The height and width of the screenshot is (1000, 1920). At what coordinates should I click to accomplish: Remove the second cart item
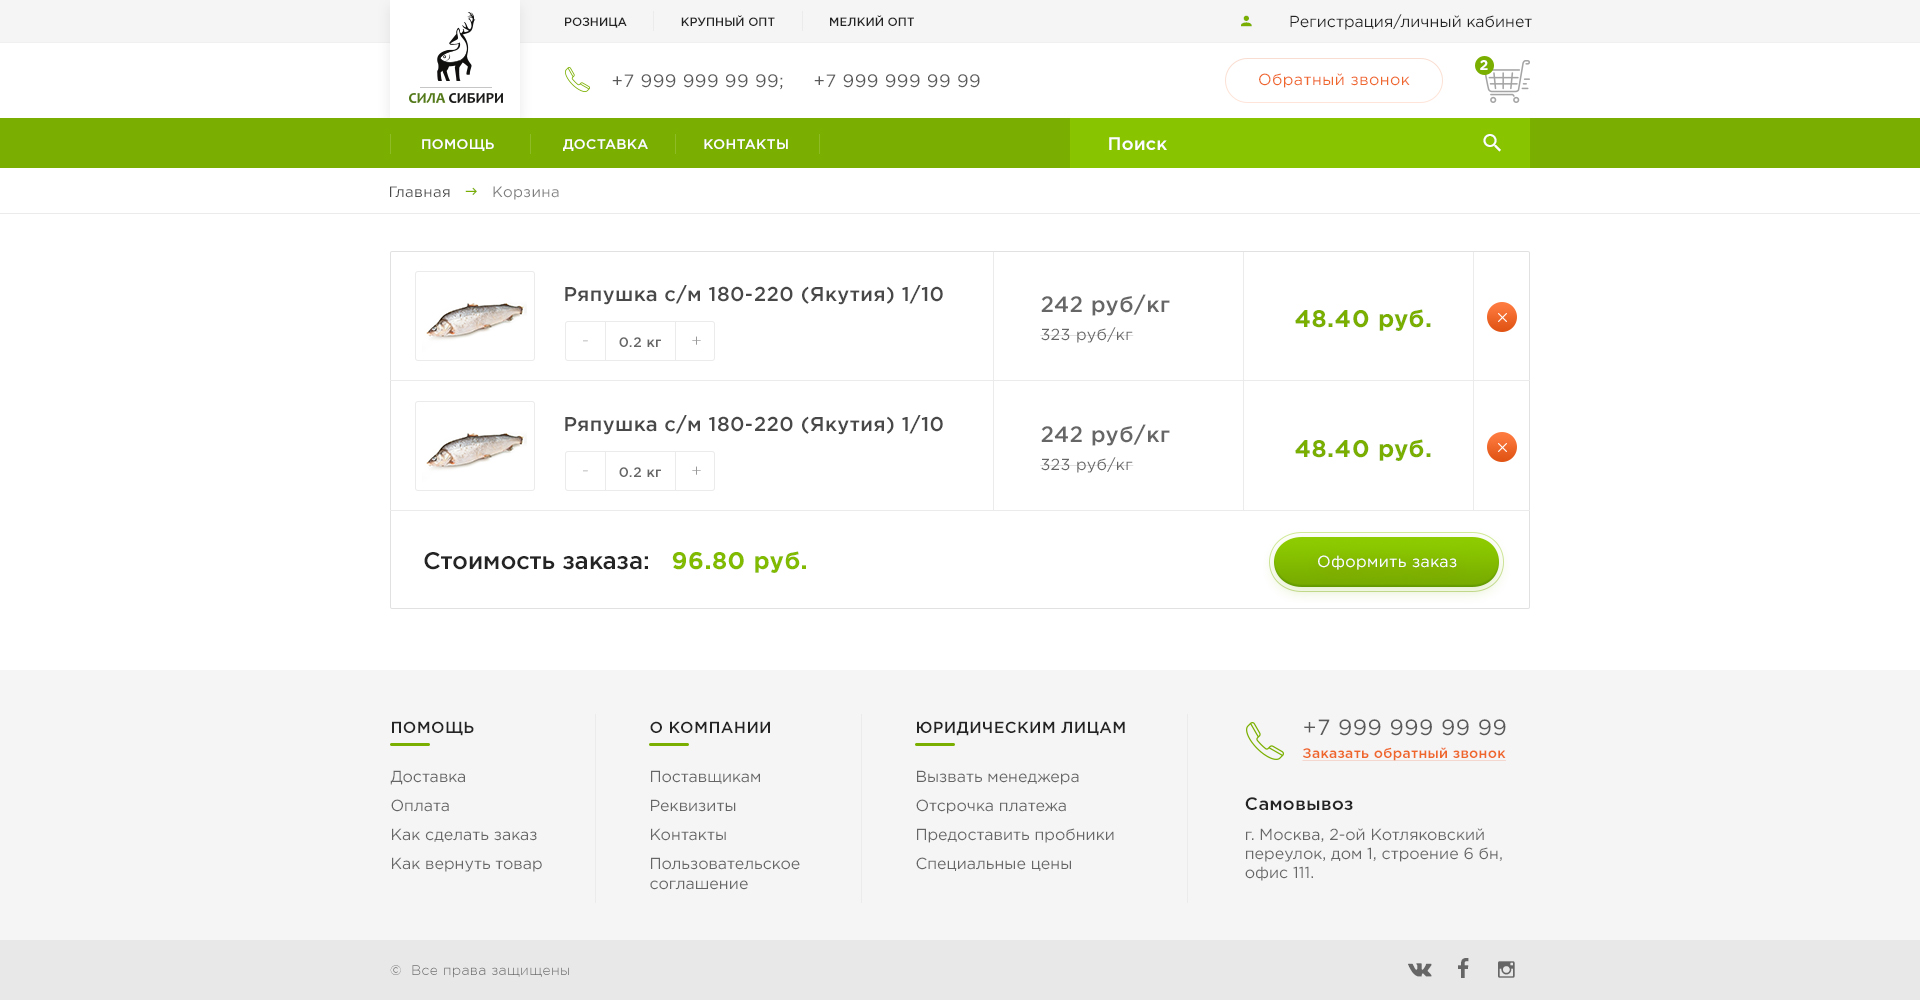1501,447
